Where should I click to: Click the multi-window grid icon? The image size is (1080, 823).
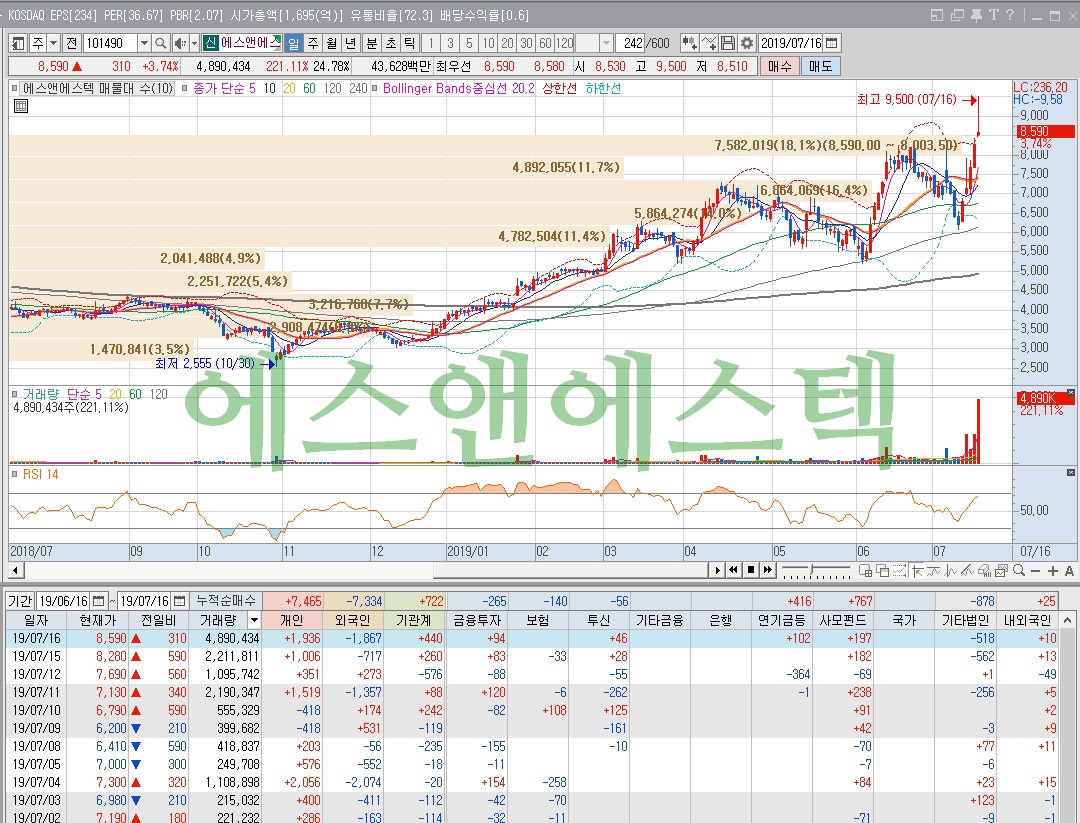[x=866, y=570]
